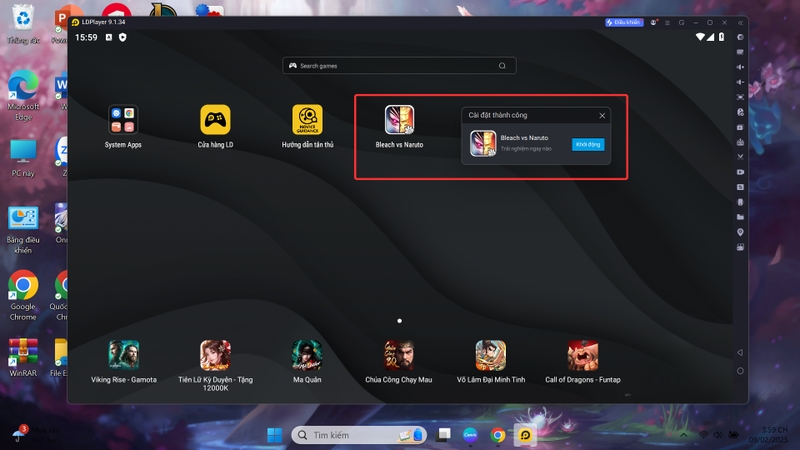Viewport: 800px width, 450px height.
Task: Click the home page indicator dot
Action: 399,321
